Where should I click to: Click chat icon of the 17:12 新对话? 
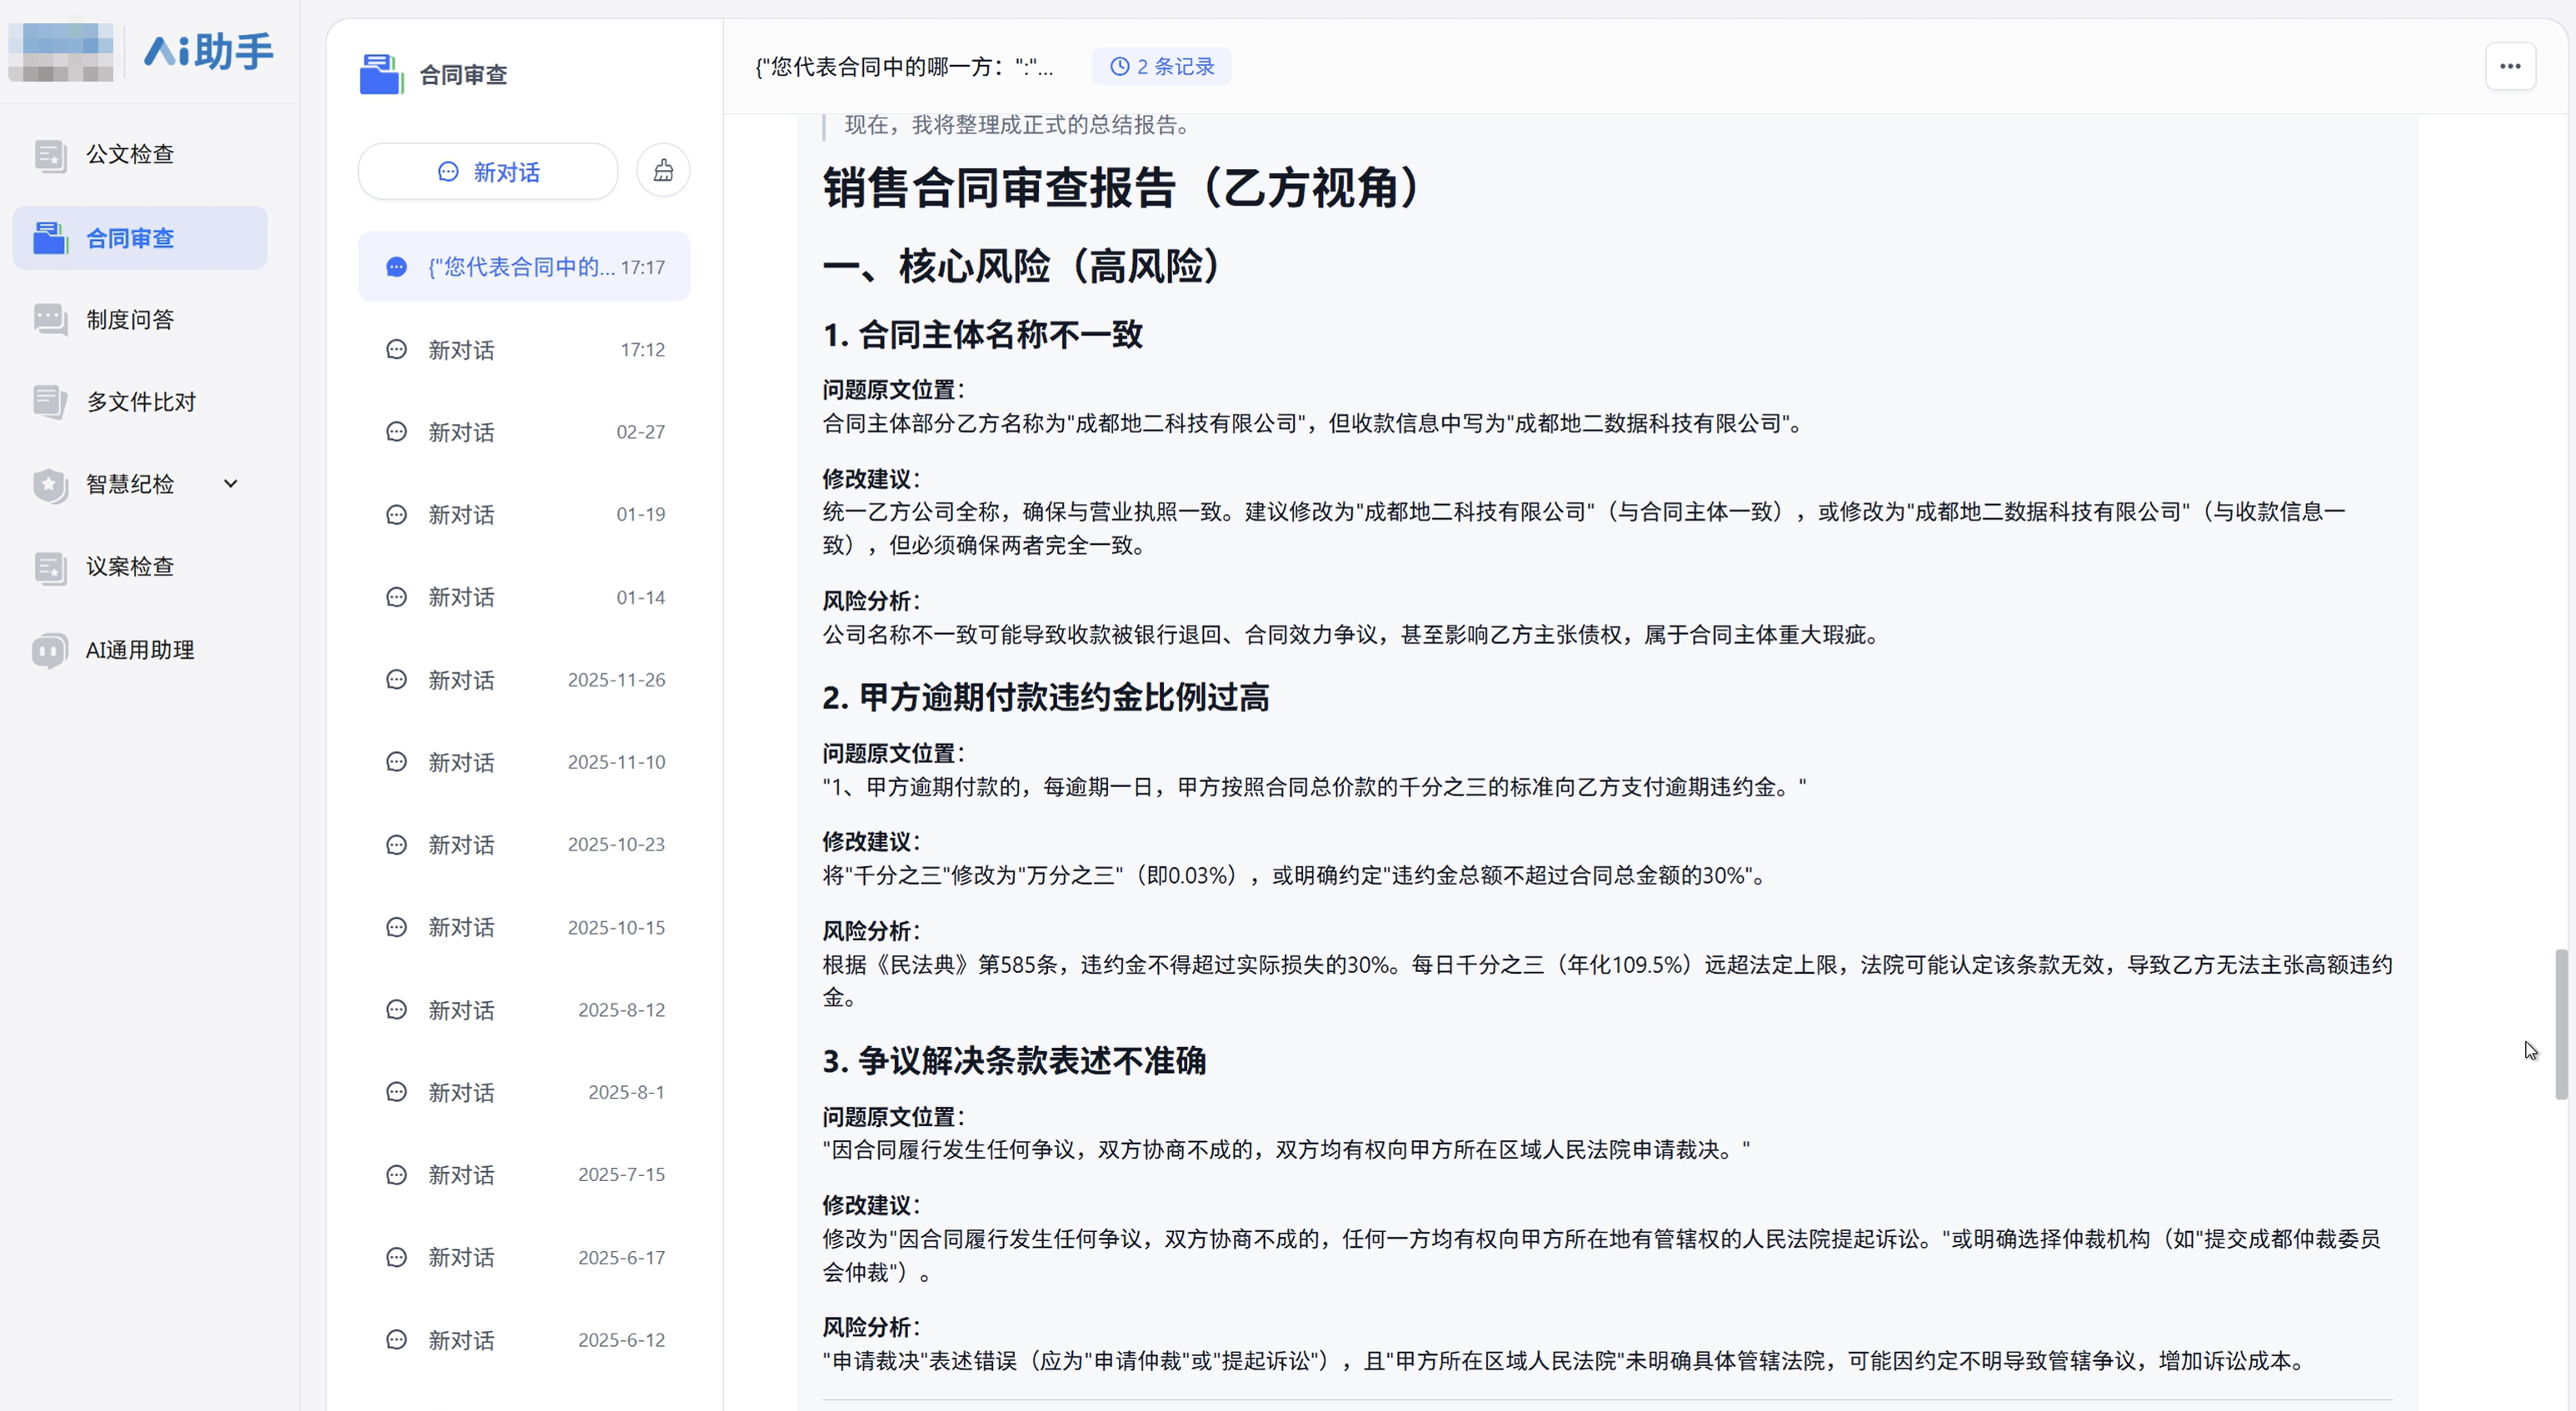point(397,350)
